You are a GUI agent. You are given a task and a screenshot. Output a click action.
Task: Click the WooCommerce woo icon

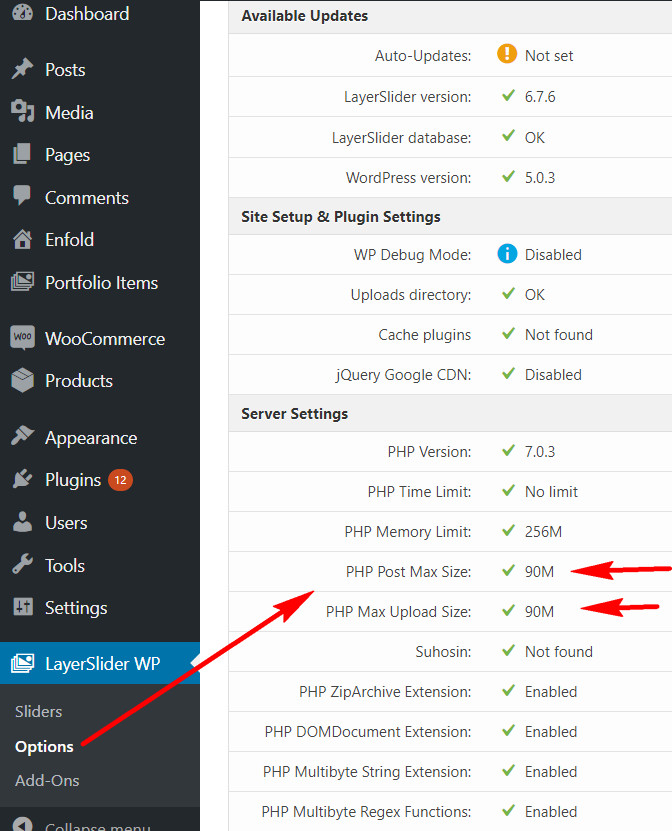[22, 338]
